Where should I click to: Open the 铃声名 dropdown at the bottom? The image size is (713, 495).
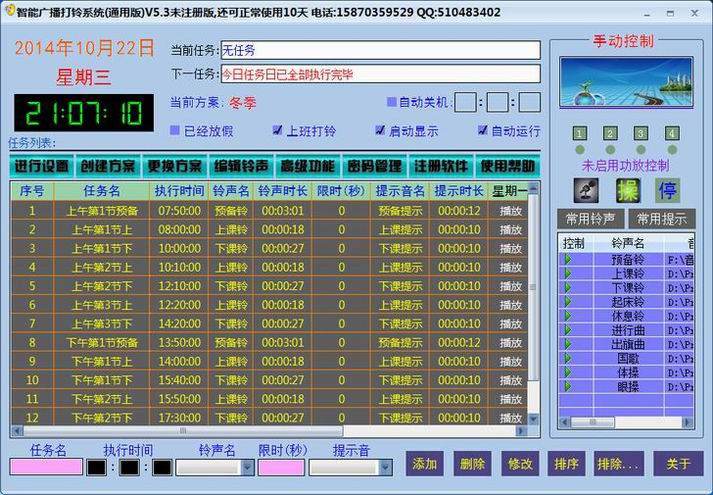(x=247, y=467)
